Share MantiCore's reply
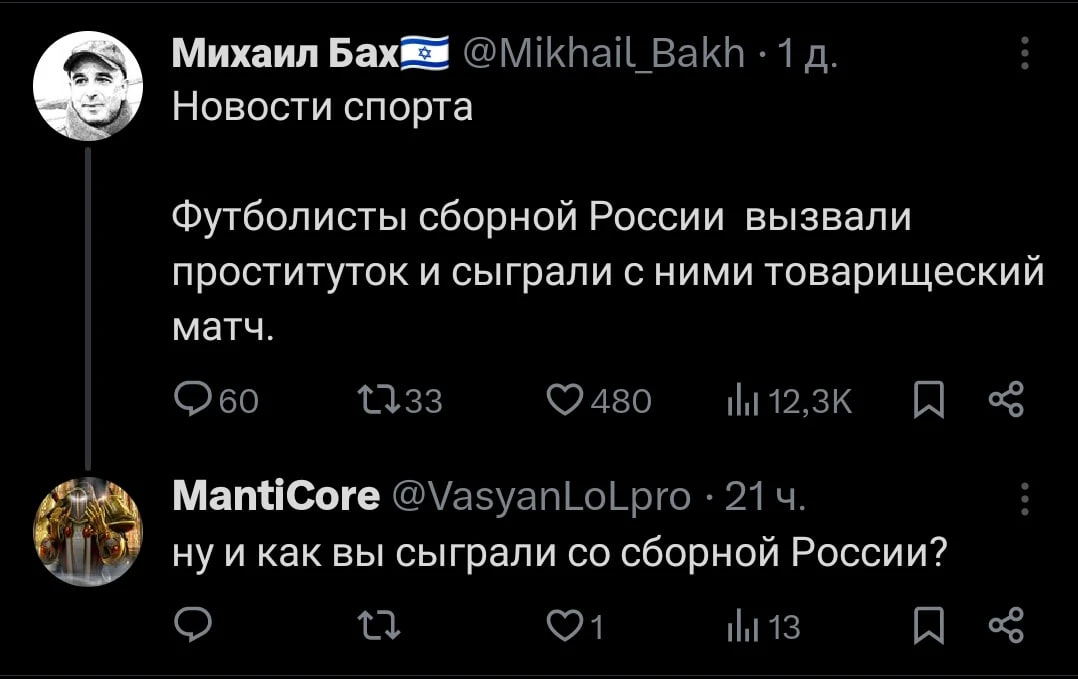The width and height of the screenshot is (1078, 679). [x=1006, y=625]
